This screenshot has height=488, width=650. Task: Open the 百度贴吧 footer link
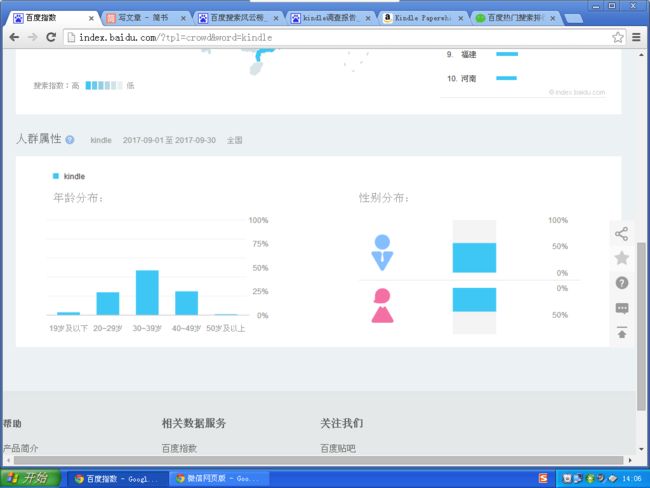click(338, 448)
